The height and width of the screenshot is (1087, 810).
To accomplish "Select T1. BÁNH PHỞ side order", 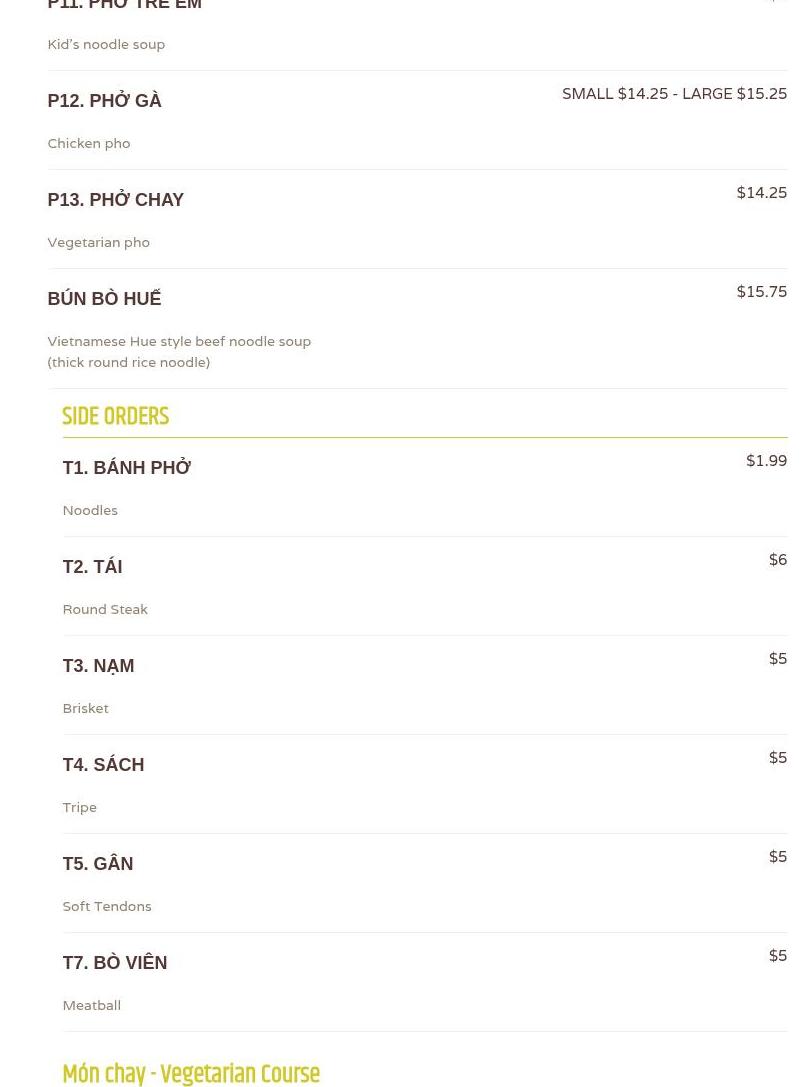I will (126, 468).
